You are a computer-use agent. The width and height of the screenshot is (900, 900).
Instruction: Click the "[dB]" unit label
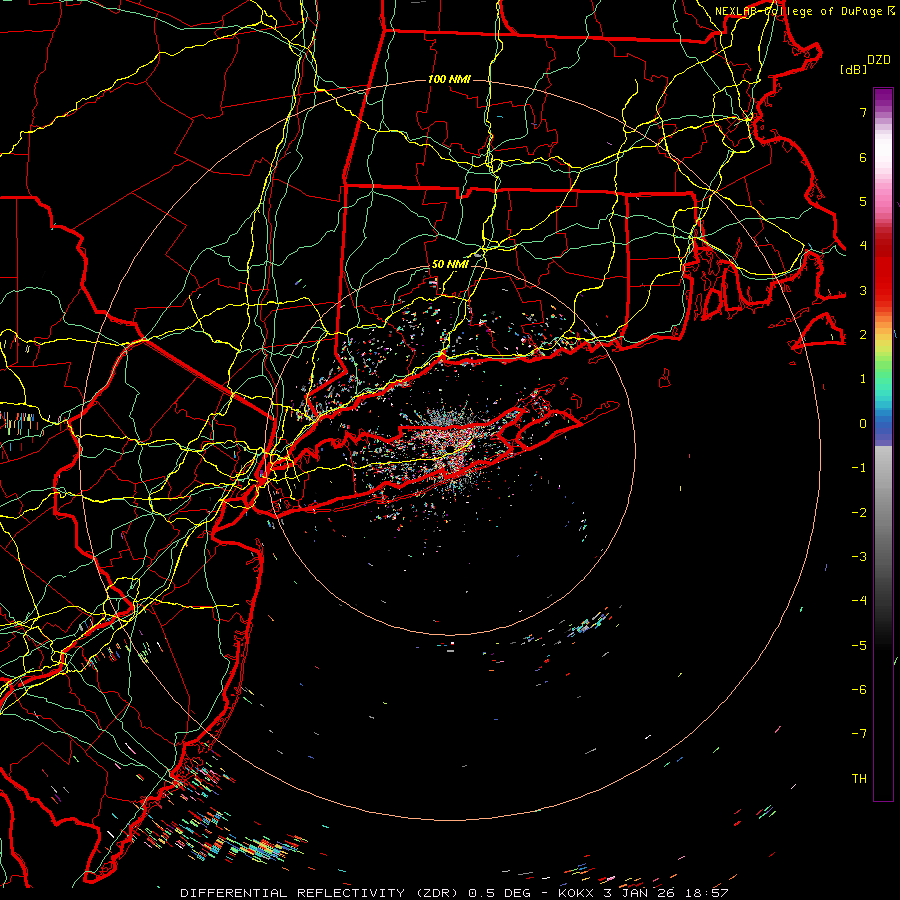853,69
